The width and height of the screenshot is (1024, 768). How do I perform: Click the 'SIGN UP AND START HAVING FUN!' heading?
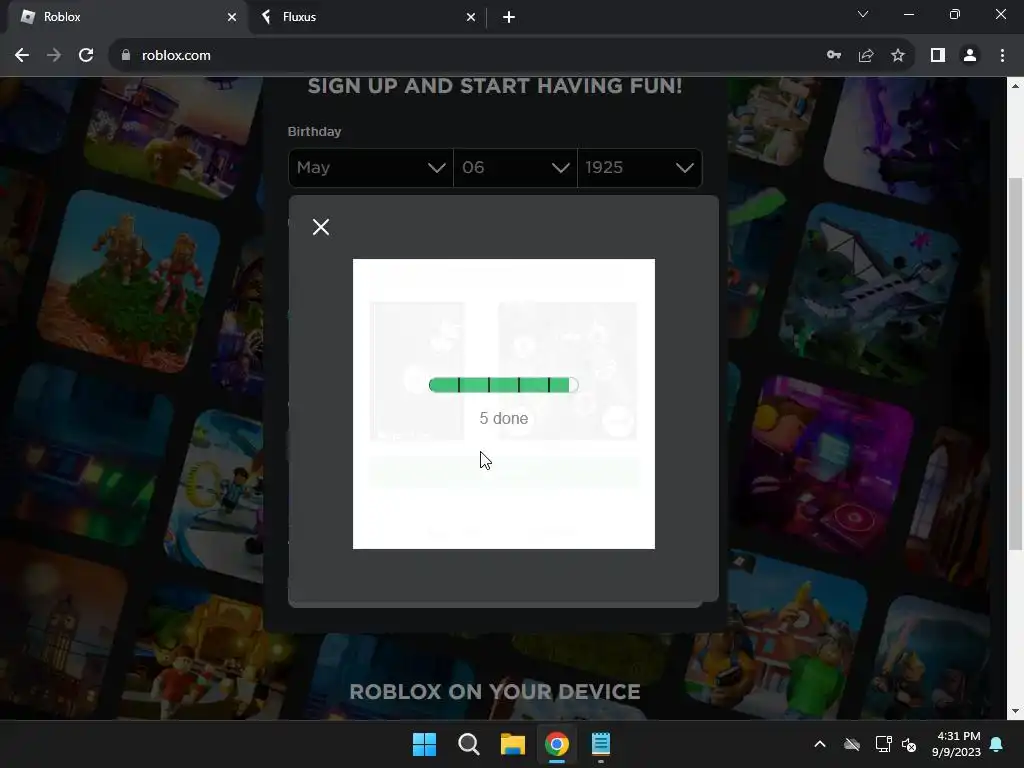coord(495,86)
